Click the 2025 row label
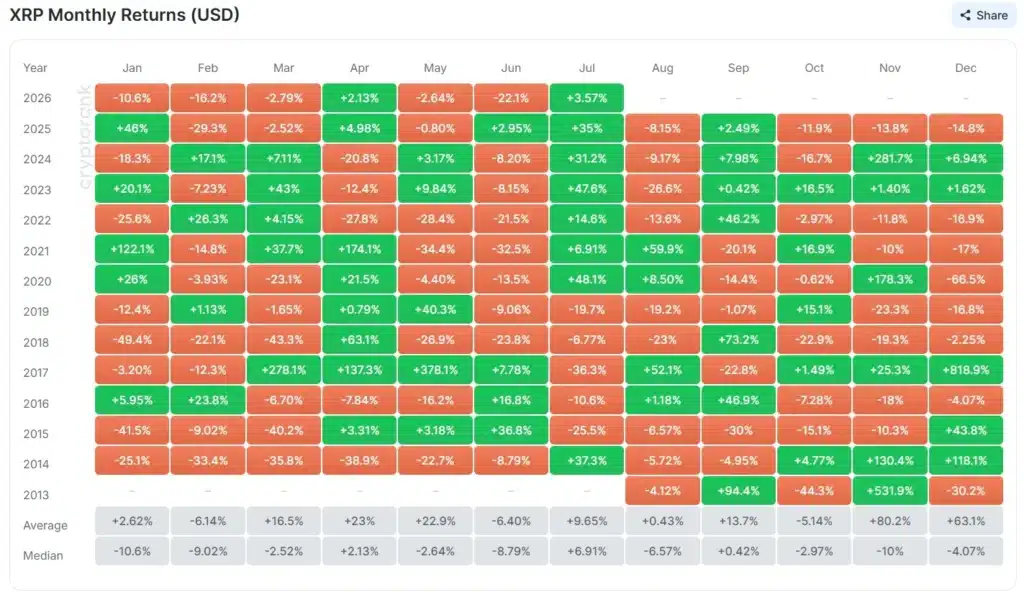Image resolution: width=1024 pixels, height=592 pixels. point(37,129)
